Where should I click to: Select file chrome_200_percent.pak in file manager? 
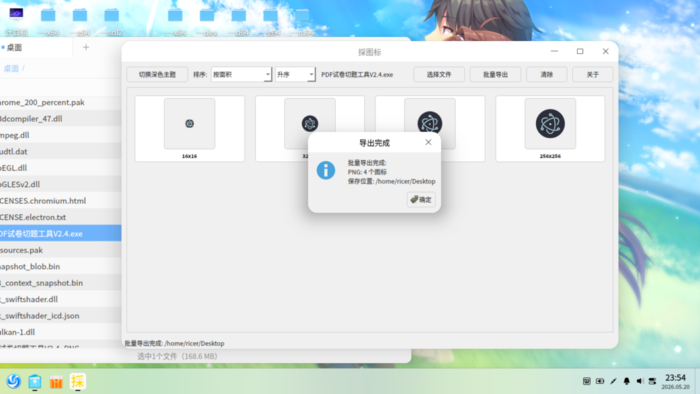(60, 102)
